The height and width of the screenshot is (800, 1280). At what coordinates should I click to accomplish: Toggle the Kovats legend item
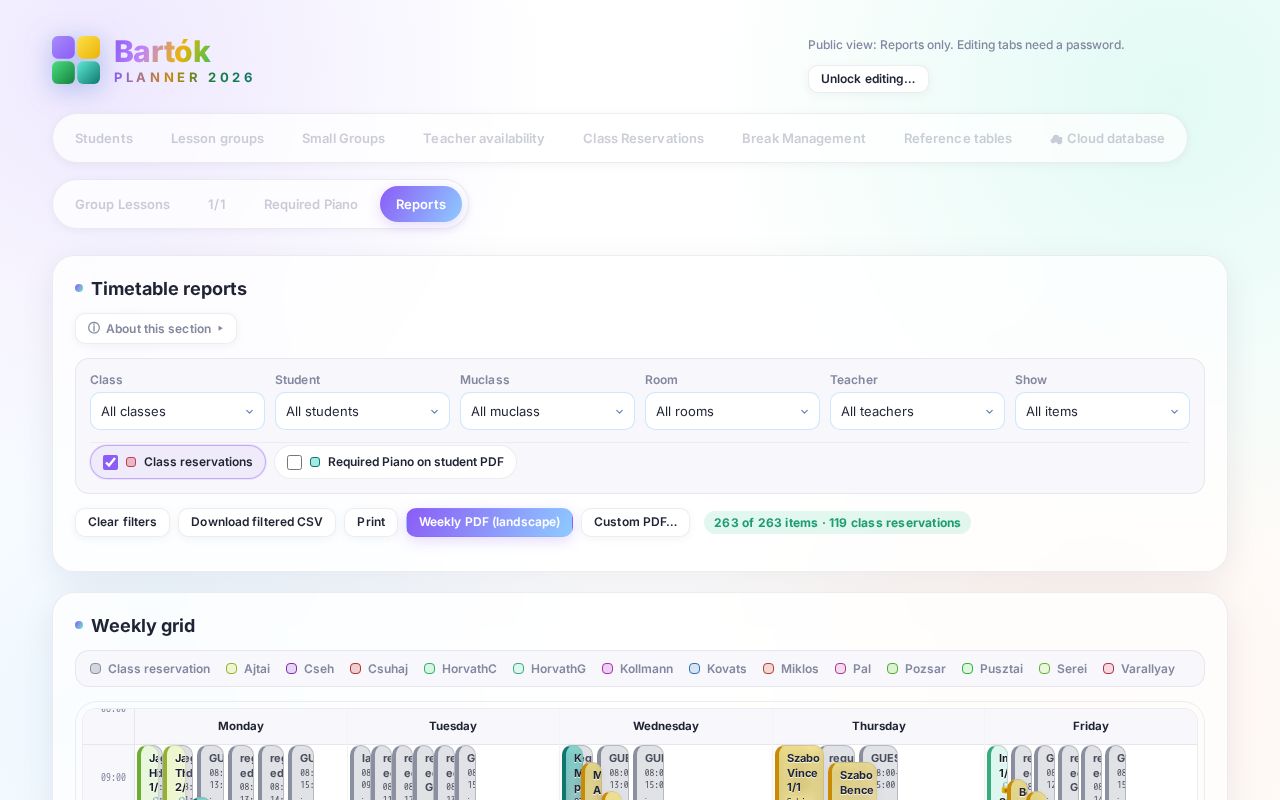click(x=717, y=669)
